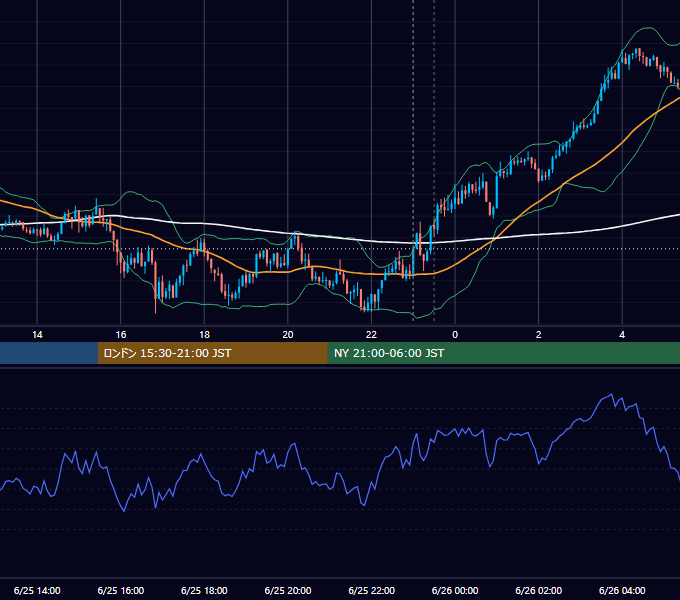Click the 14 hour axis label

(x=37, y=335)
